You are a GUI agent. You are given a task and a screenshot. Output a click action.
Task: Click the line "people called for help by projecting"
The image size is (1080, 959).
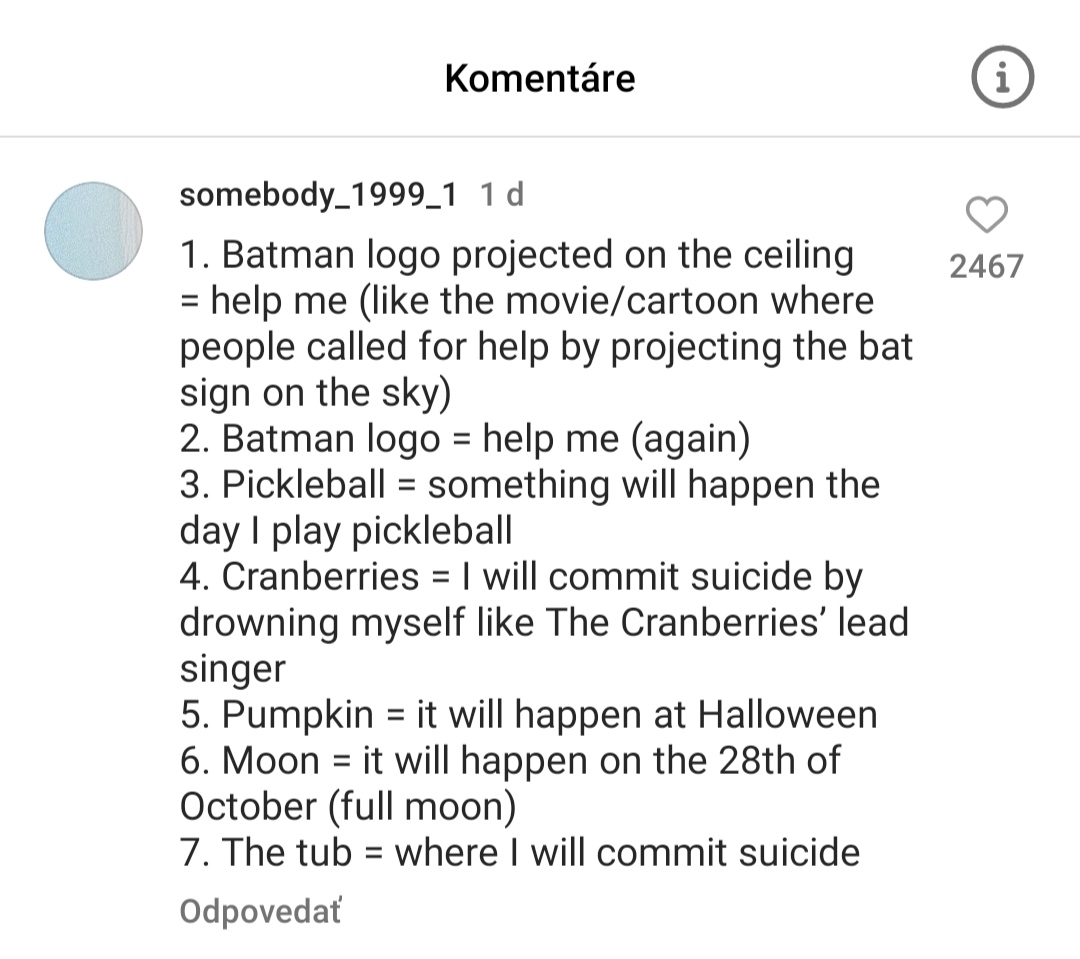[x=546, y=347]
